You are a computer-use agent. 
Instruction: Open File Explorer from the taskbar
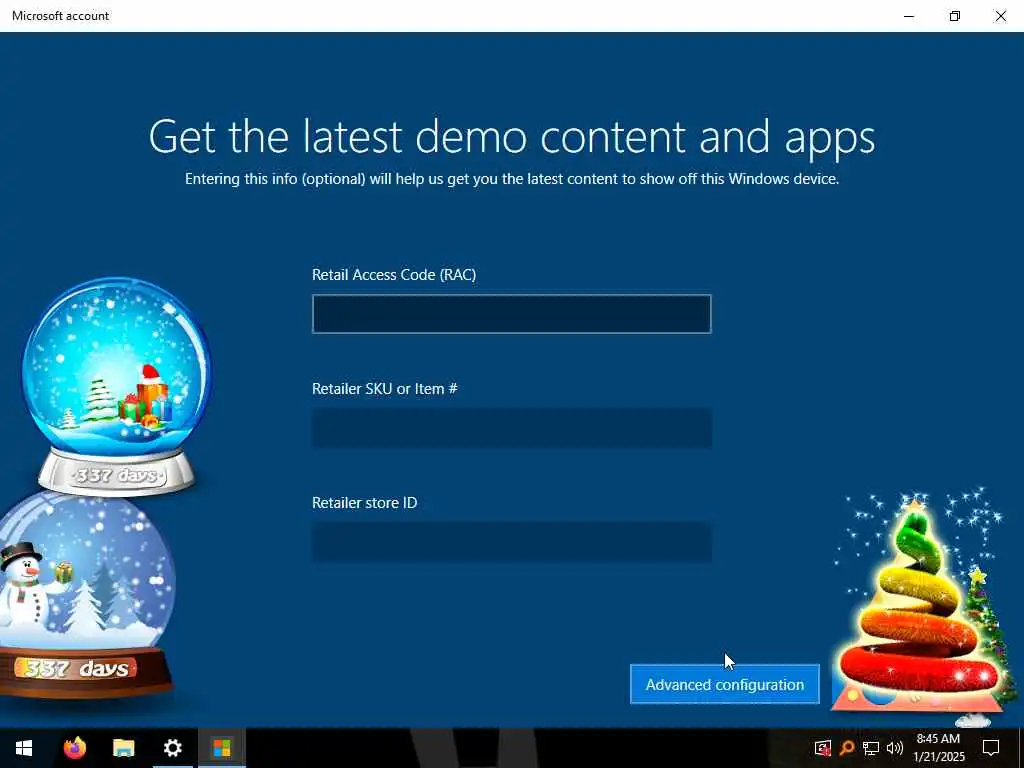[123, 748]
